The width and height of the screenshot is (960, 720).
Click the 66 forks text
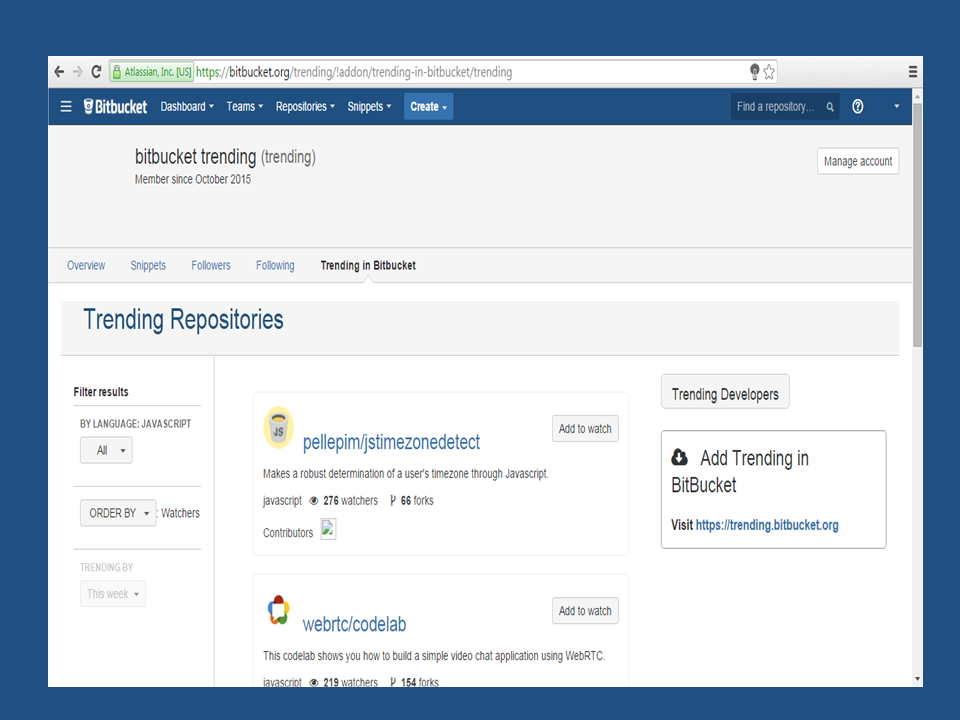(x=417, y=501)
